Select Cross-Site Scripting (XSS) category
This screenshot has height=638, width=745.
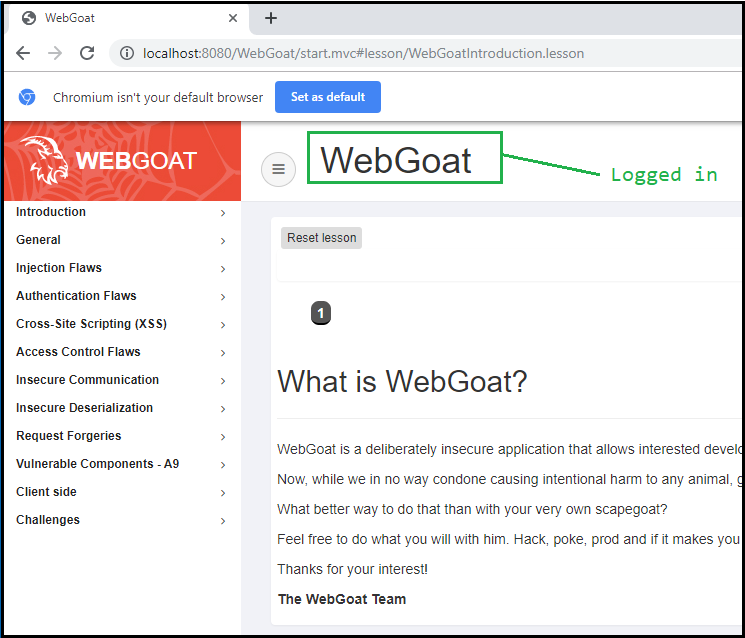tap(91, 324)
